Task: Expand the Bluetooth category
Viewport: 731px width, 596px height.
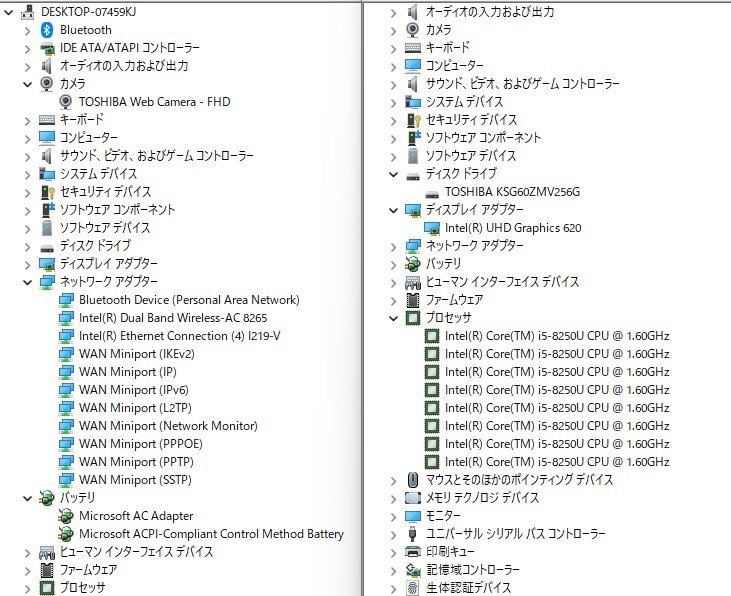Action: 28,31
